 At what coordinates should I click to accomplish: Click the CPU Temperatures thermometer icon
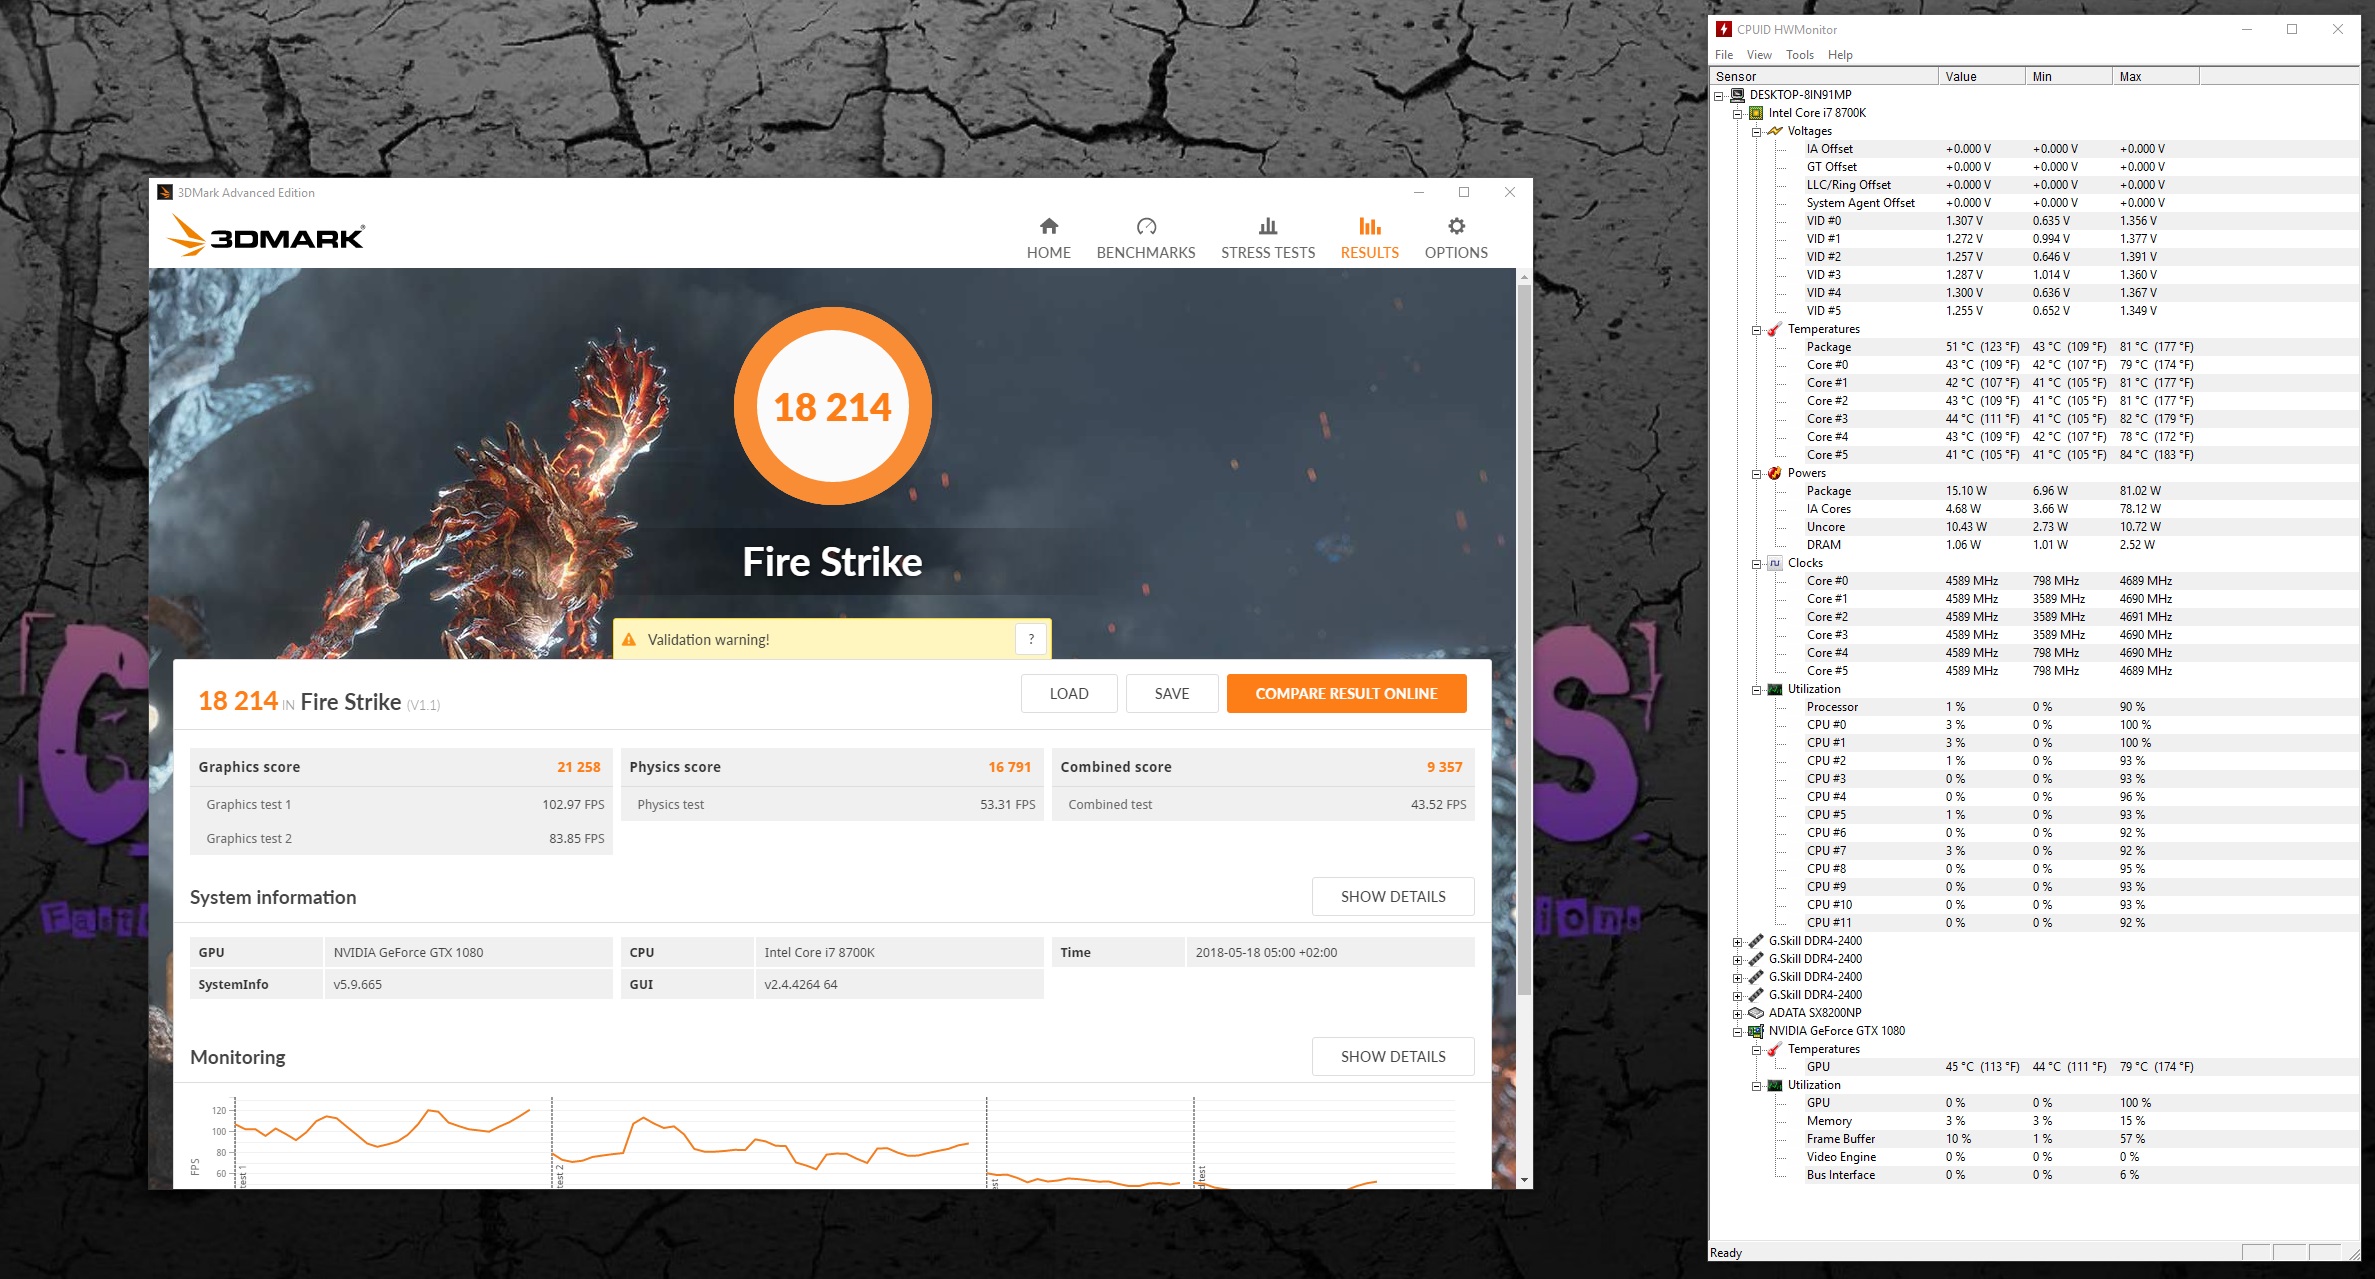pos(1775,329)
